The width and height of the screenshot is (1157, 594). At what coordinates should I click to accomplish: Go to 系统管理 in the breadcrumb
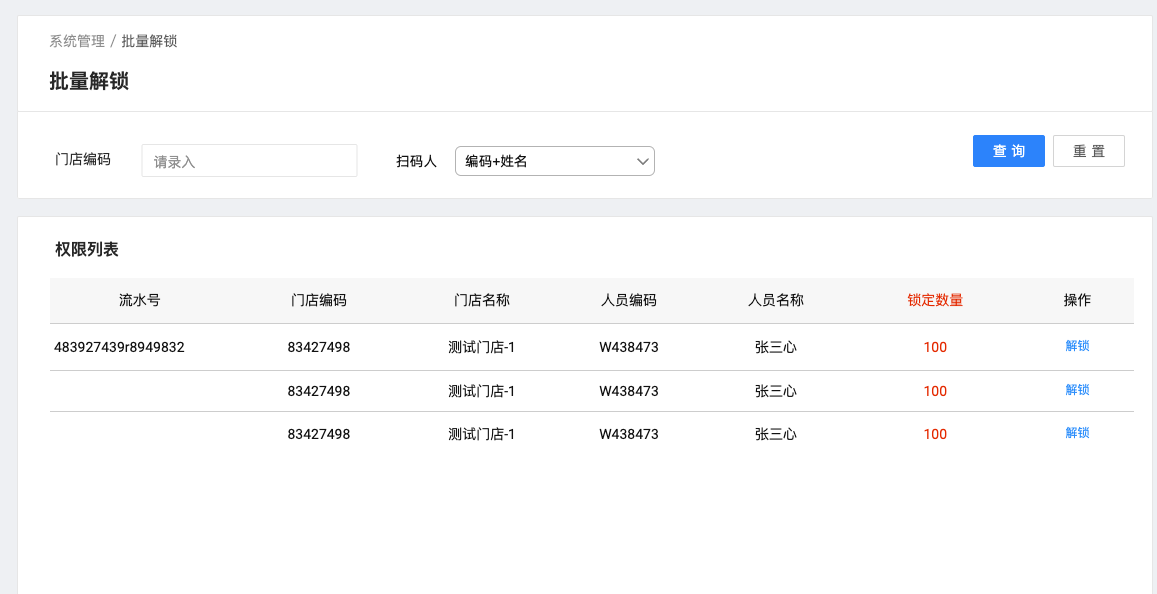77,41
